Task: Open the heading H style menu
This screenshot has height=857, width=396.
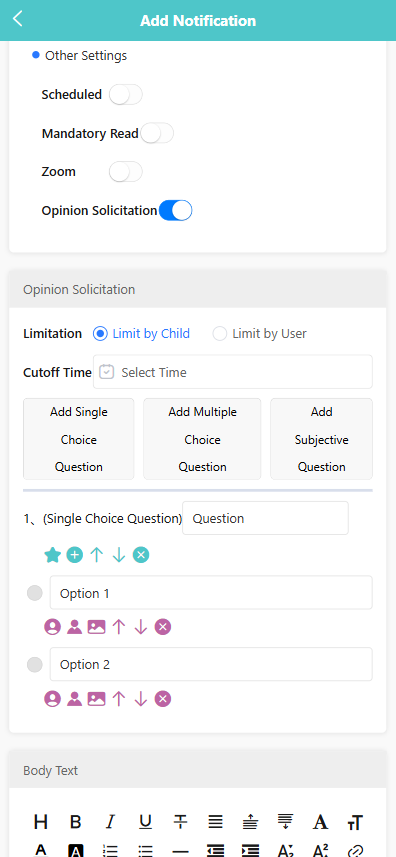Action: pyautogui.click(x=41, y=821)
